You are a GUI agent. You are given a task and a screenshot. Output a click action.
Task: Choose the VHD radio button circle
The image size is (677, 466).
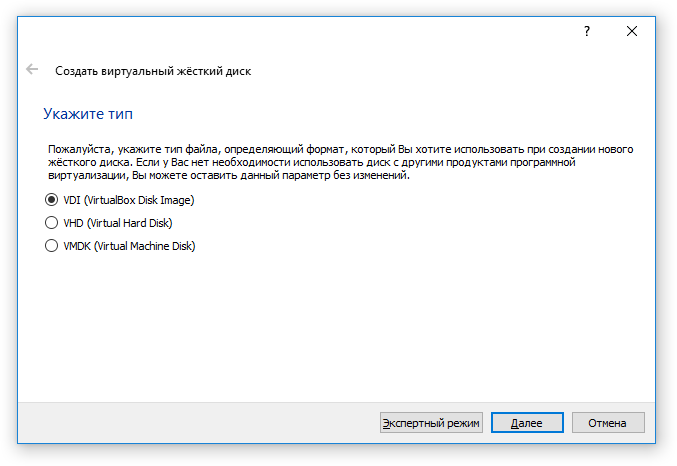pos(51,222)
